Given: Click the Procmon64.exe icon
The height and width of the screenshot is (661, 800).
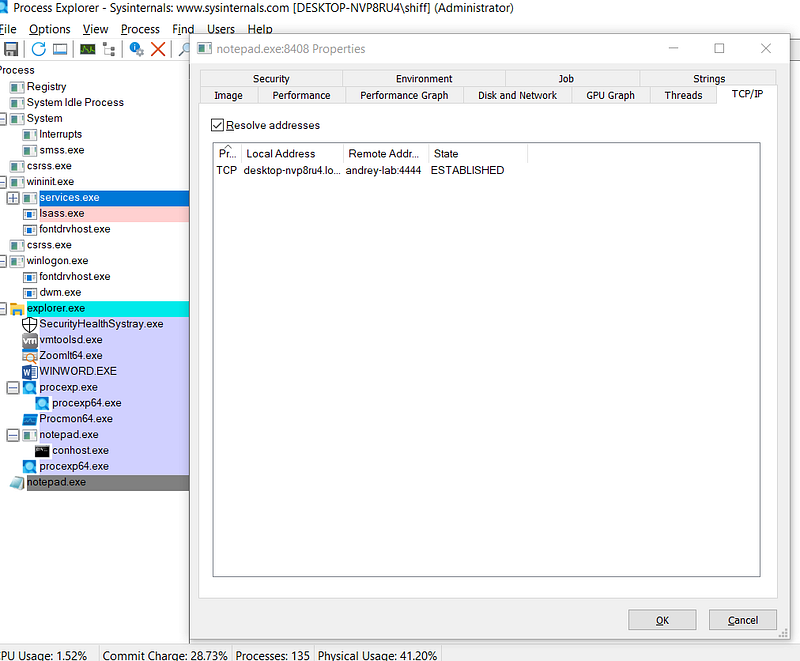Looking at the screenshot, I should pos(30,419).
